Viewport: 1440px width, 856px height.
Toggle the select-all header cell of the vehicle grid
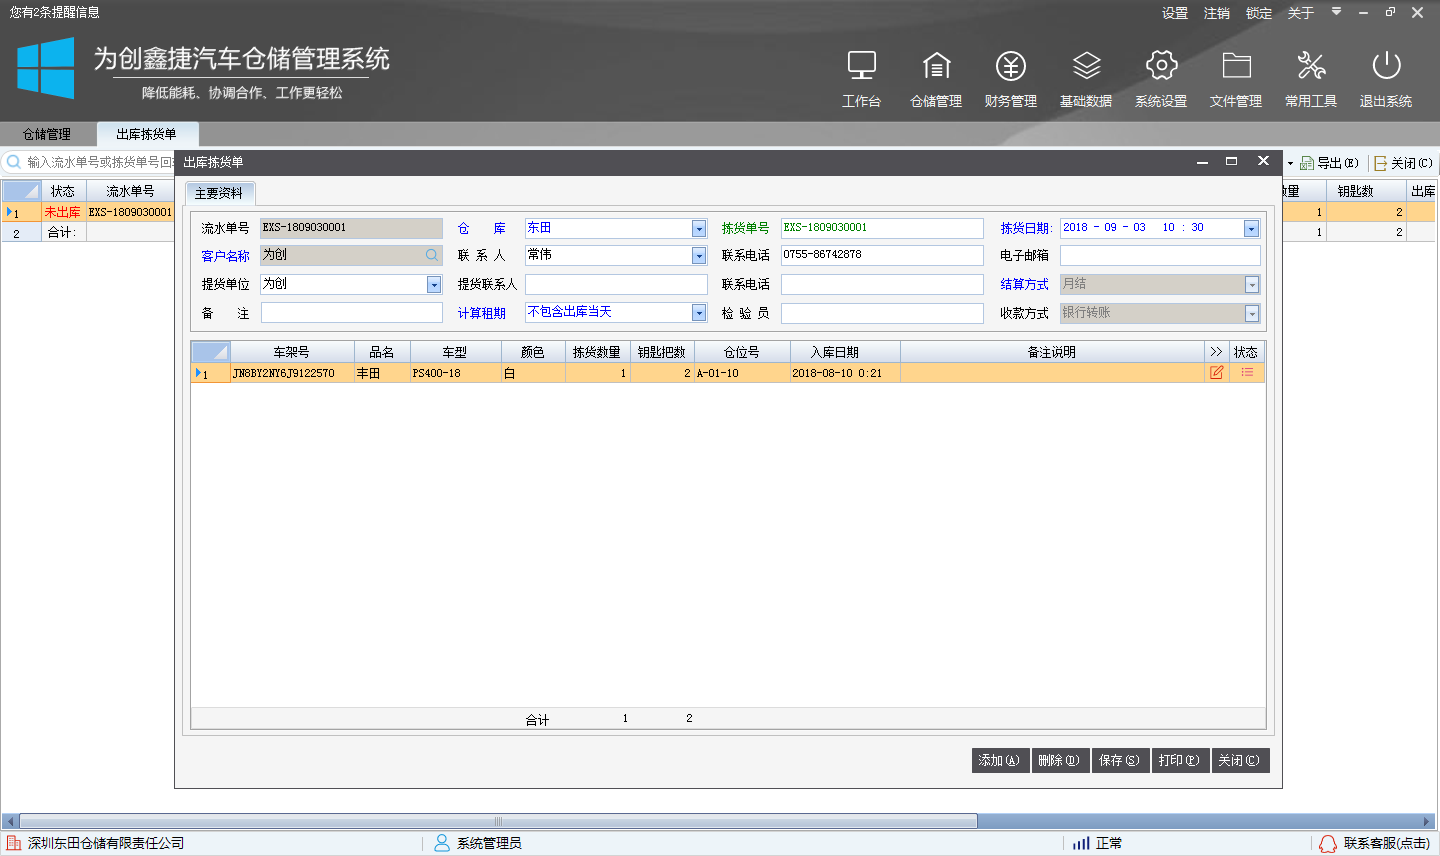pos(210,351)
